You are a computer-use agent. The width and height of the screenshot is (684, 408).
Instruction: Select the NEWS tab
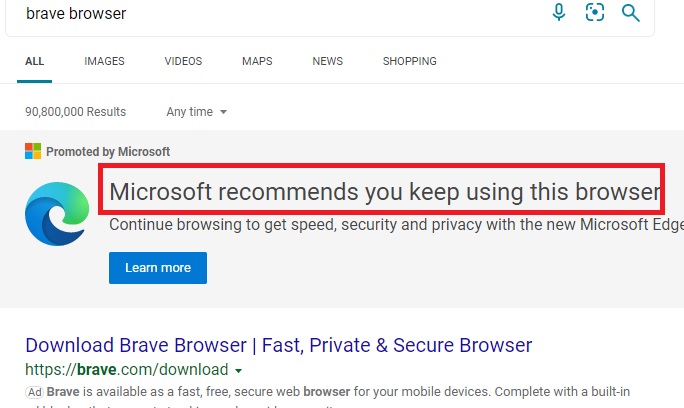327,61
